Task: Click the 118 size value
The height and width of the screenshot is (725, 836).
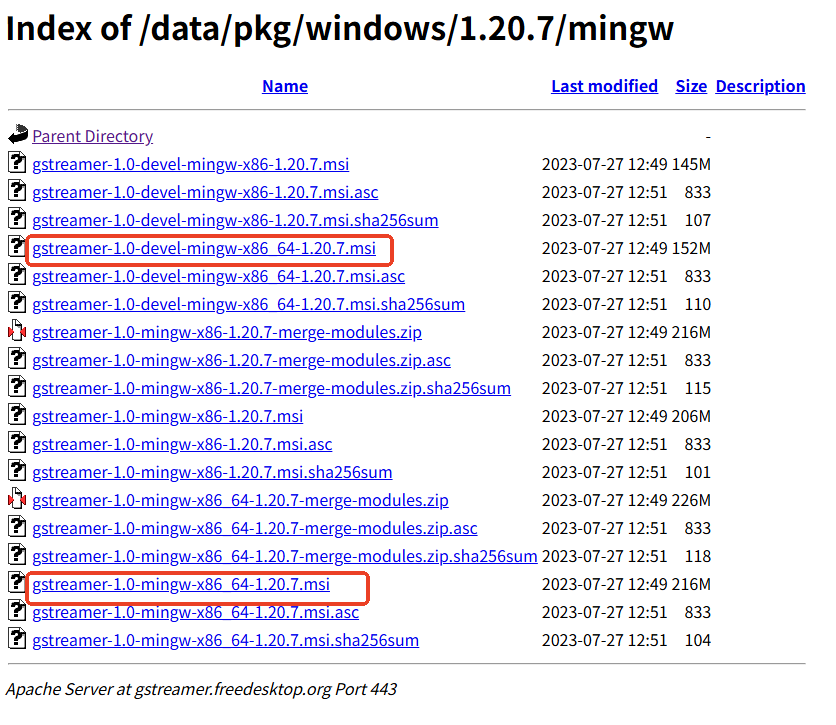Action: coord(697,556)
